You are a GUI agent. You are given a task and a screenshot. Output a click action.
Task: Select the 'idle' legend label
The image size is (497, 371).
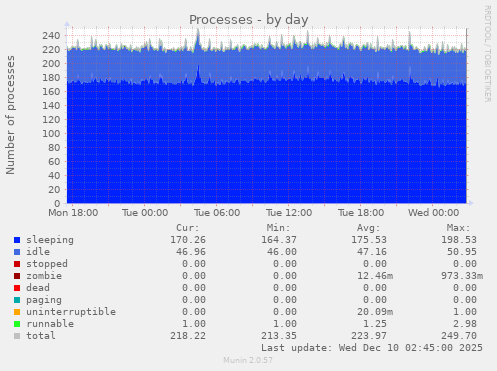(x=38, y=252)
